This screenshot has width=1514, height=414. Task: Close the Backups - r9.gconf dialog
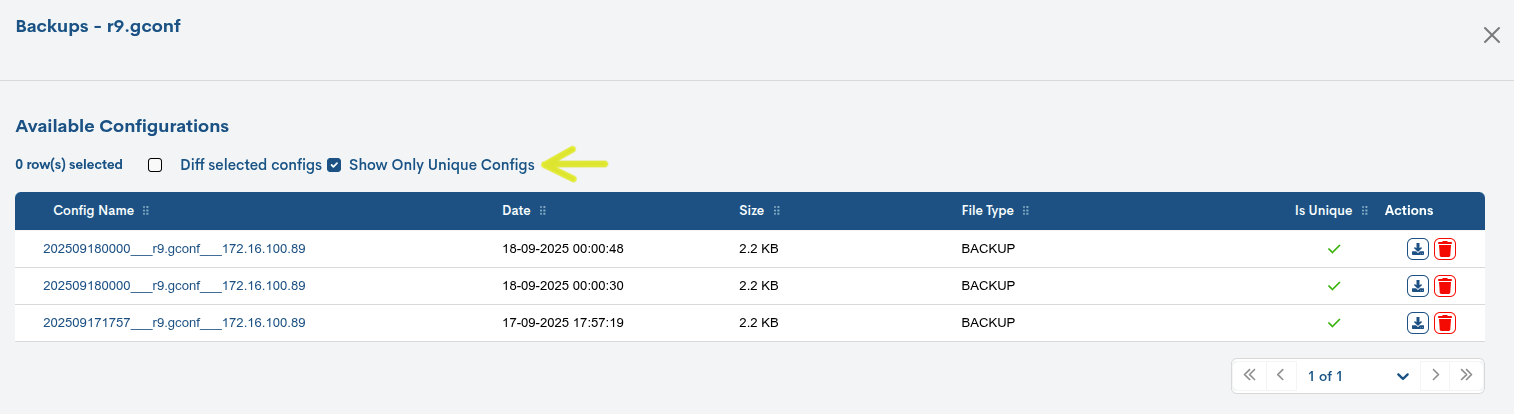click(1491, 35)
